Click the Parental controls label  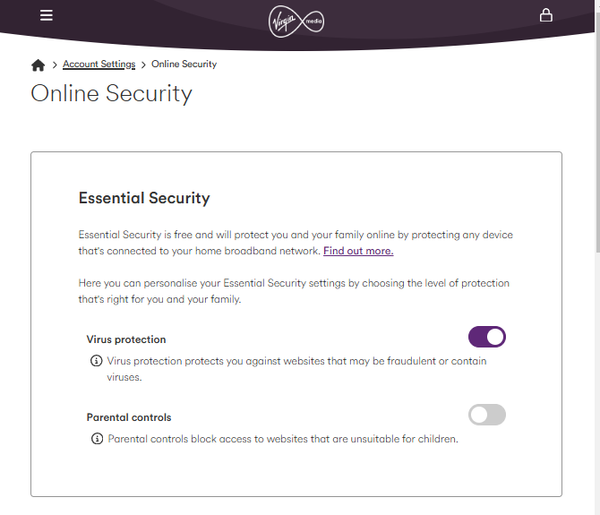tap(129, 417)
